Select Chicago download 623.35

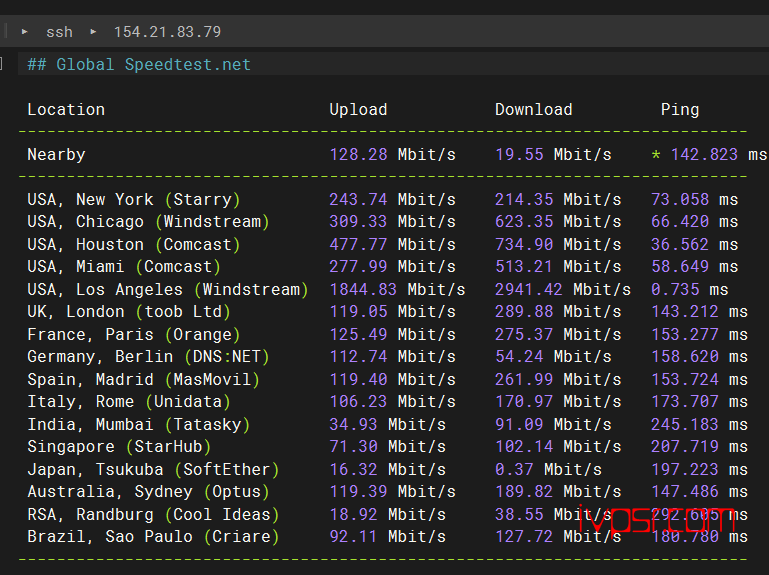tap(524, 222)
